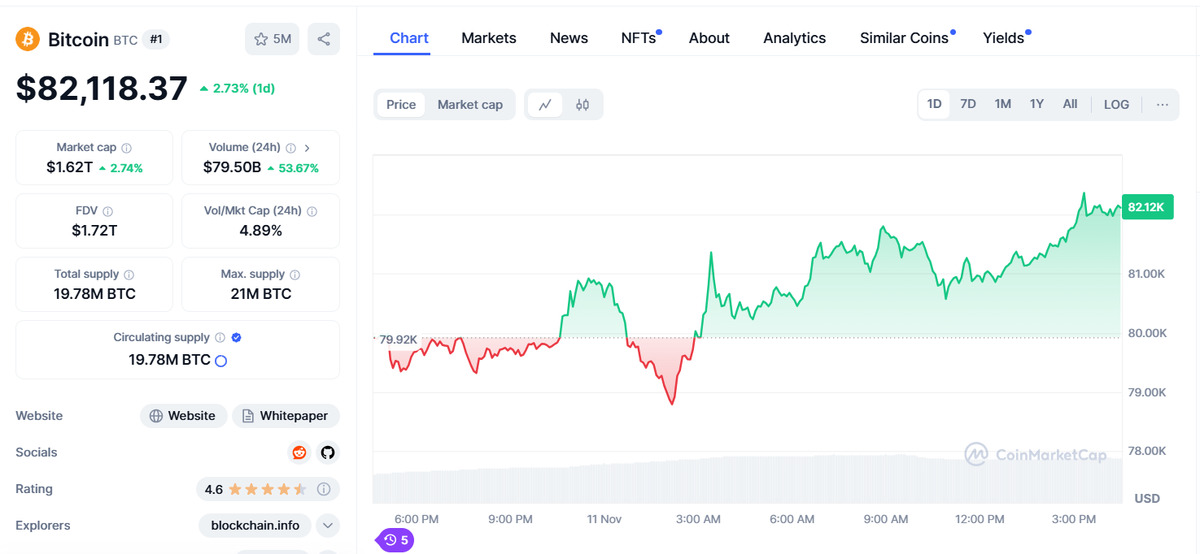The image size is (1200, 554).
Task: Click the circulating supply progress circle
Action: coord(221,360)
